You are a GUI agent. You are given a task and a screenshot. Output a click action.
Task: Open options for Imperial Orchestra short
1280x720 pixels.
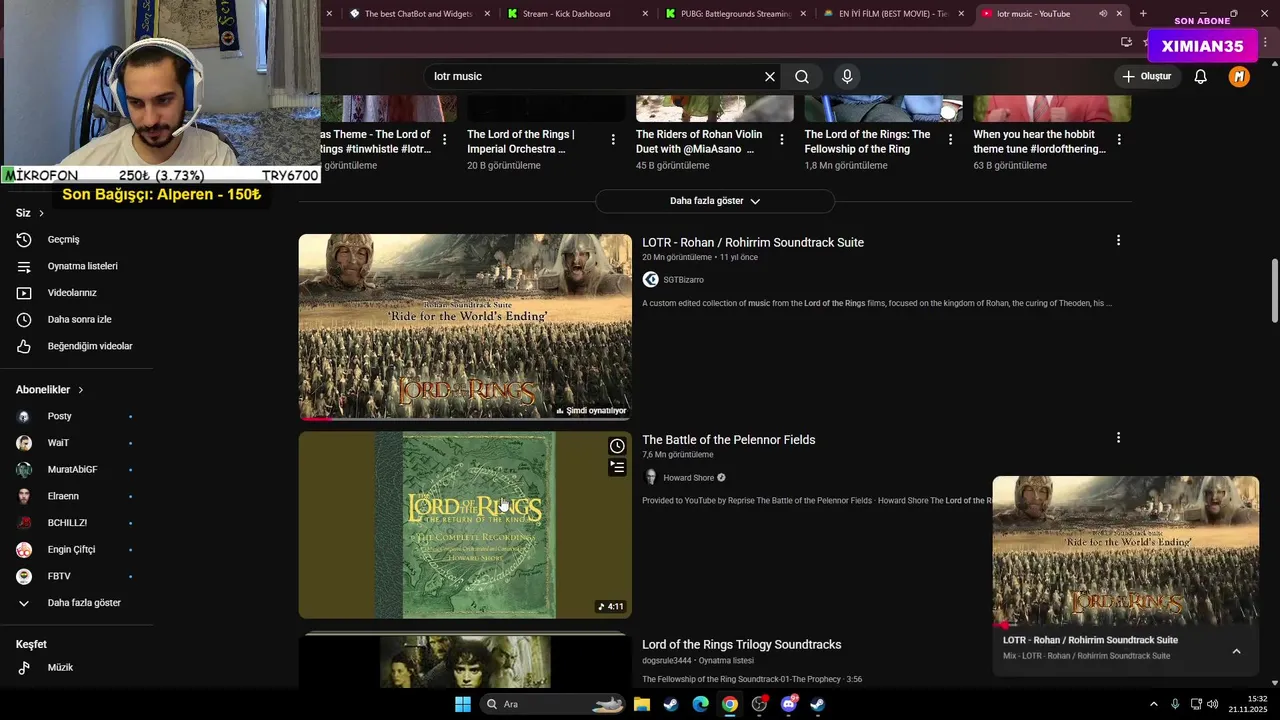(x=613, y=140)
